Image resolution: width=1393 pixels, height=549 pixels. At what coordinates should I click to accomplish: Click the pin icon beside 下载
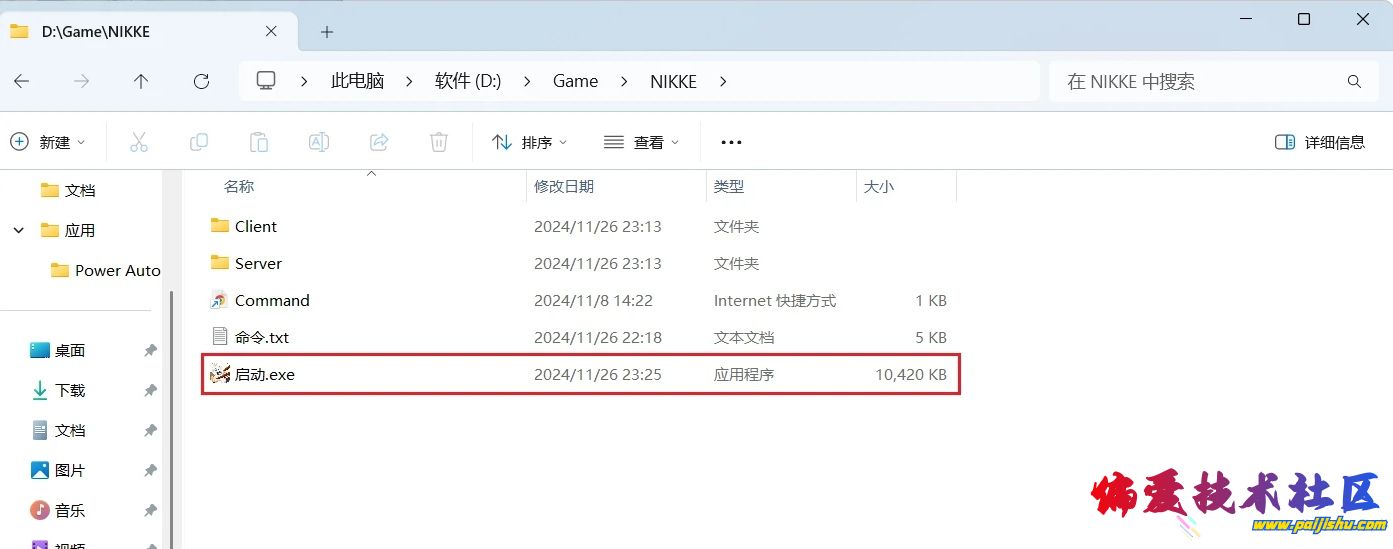[150, 390]
